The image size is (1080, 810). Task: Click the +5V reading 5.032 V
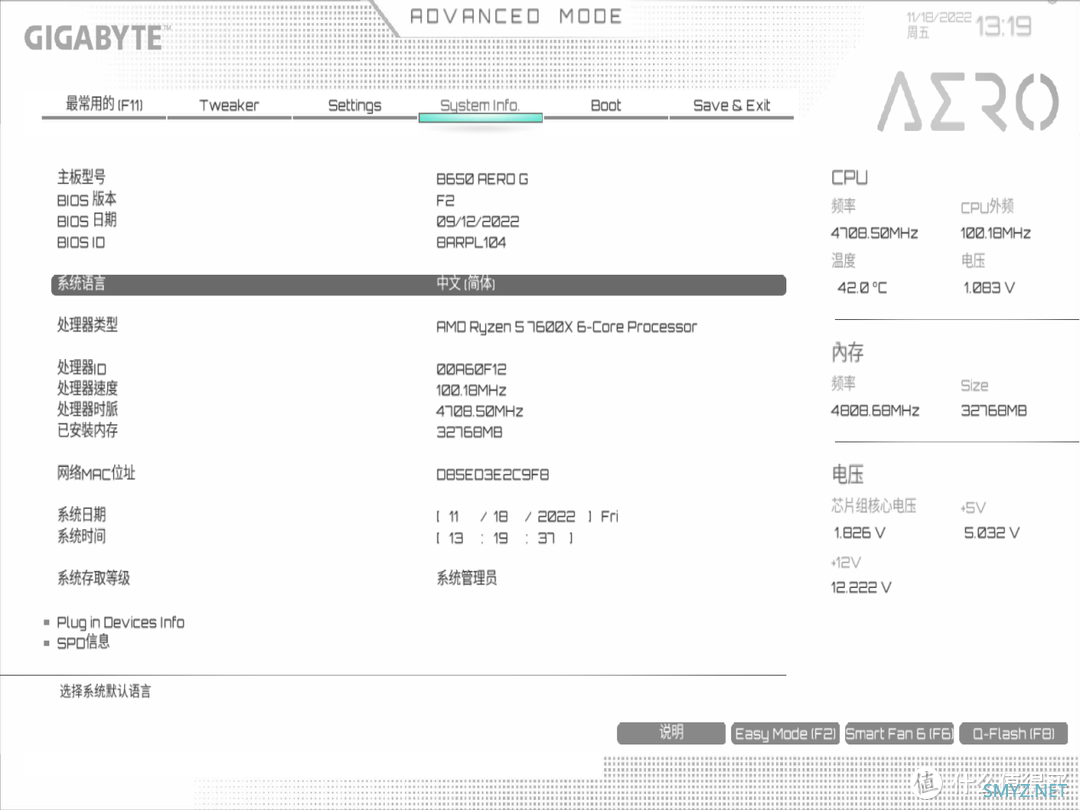[991, 532]
